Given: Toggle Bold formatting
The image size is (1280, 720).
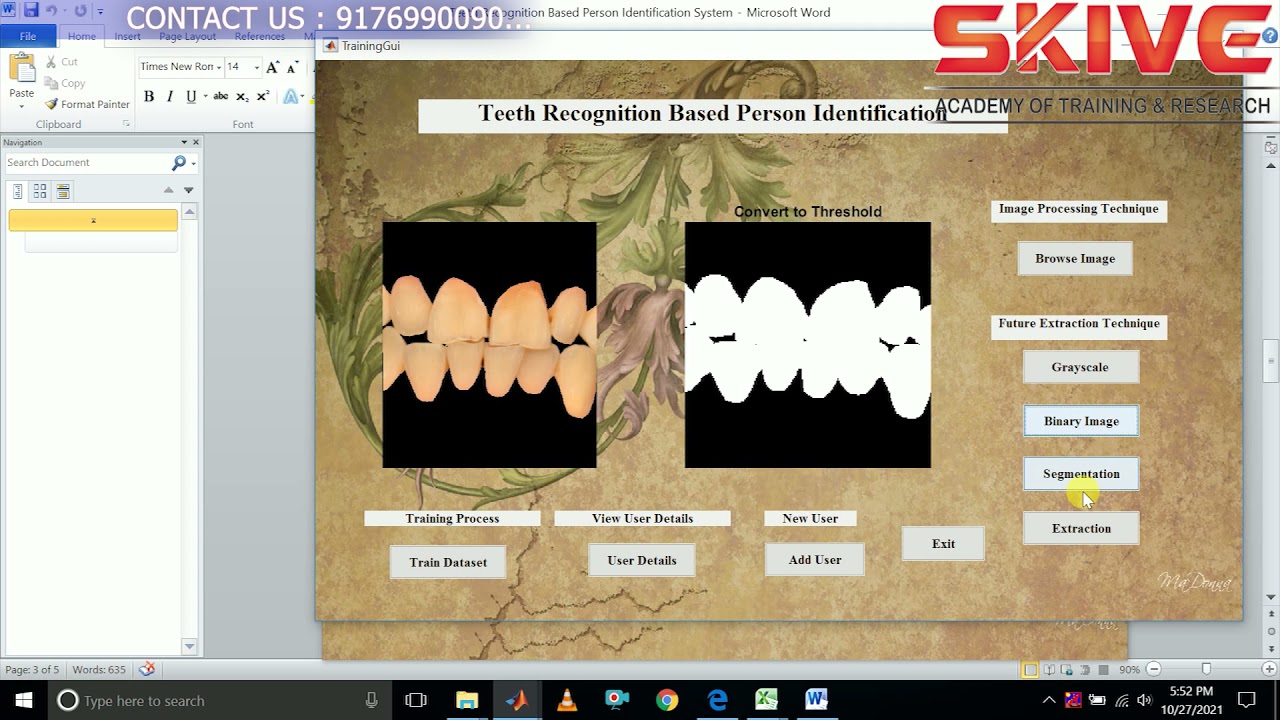Looking at the screenshot, I should (149, 96).
